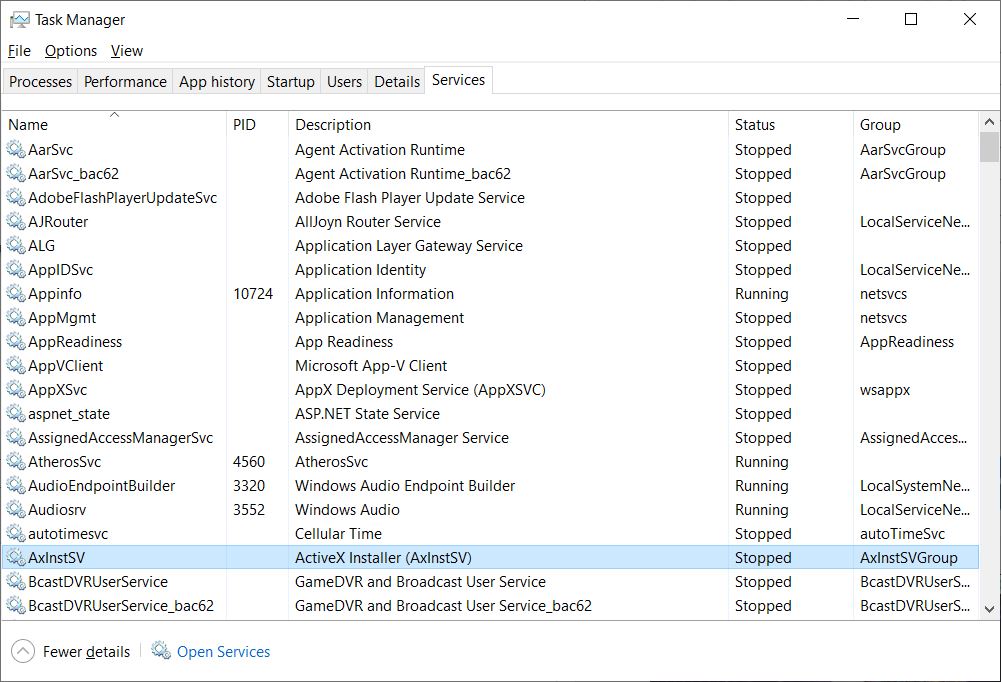Click the scroll down arrow of services list
The width and height of the screenshot is (1002, 682).
[x=989, y=607]
